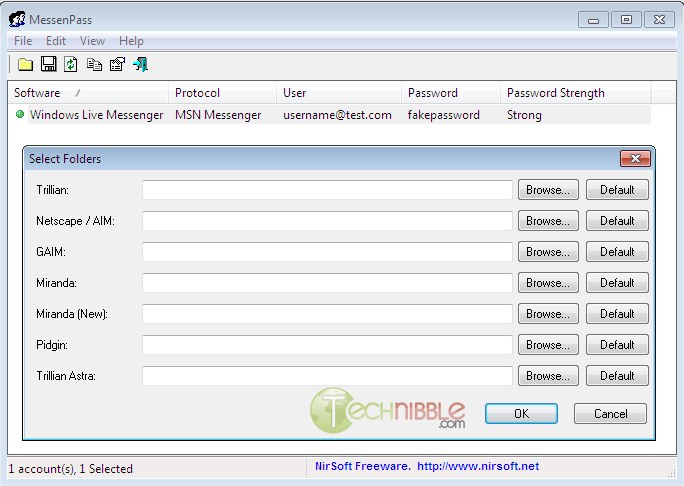Click the Select Folders toolbar icon
Image resolution: width=684 pixels, height=486 pixels.
click(25, 65)
